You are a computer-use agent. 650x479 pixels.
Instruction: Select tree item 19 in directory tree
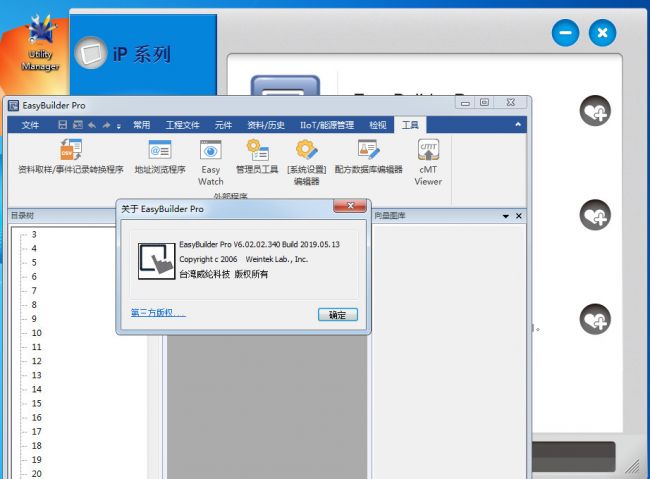click(36, 460)
